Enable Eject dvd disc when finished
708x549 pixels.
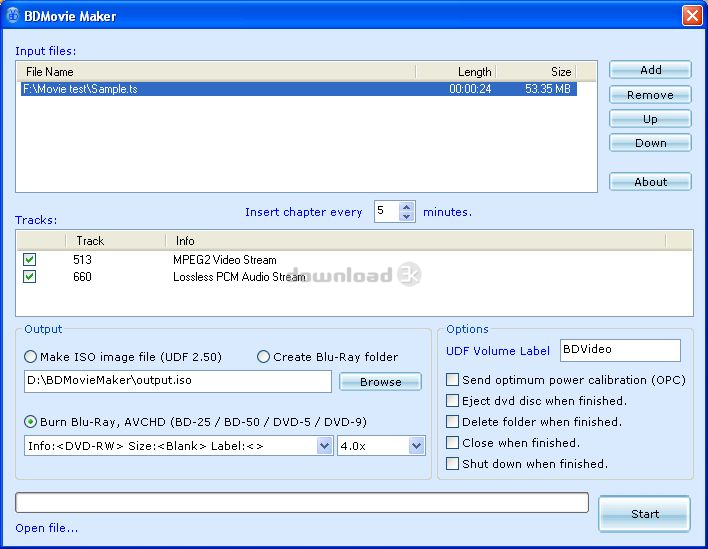pos(452,400)
